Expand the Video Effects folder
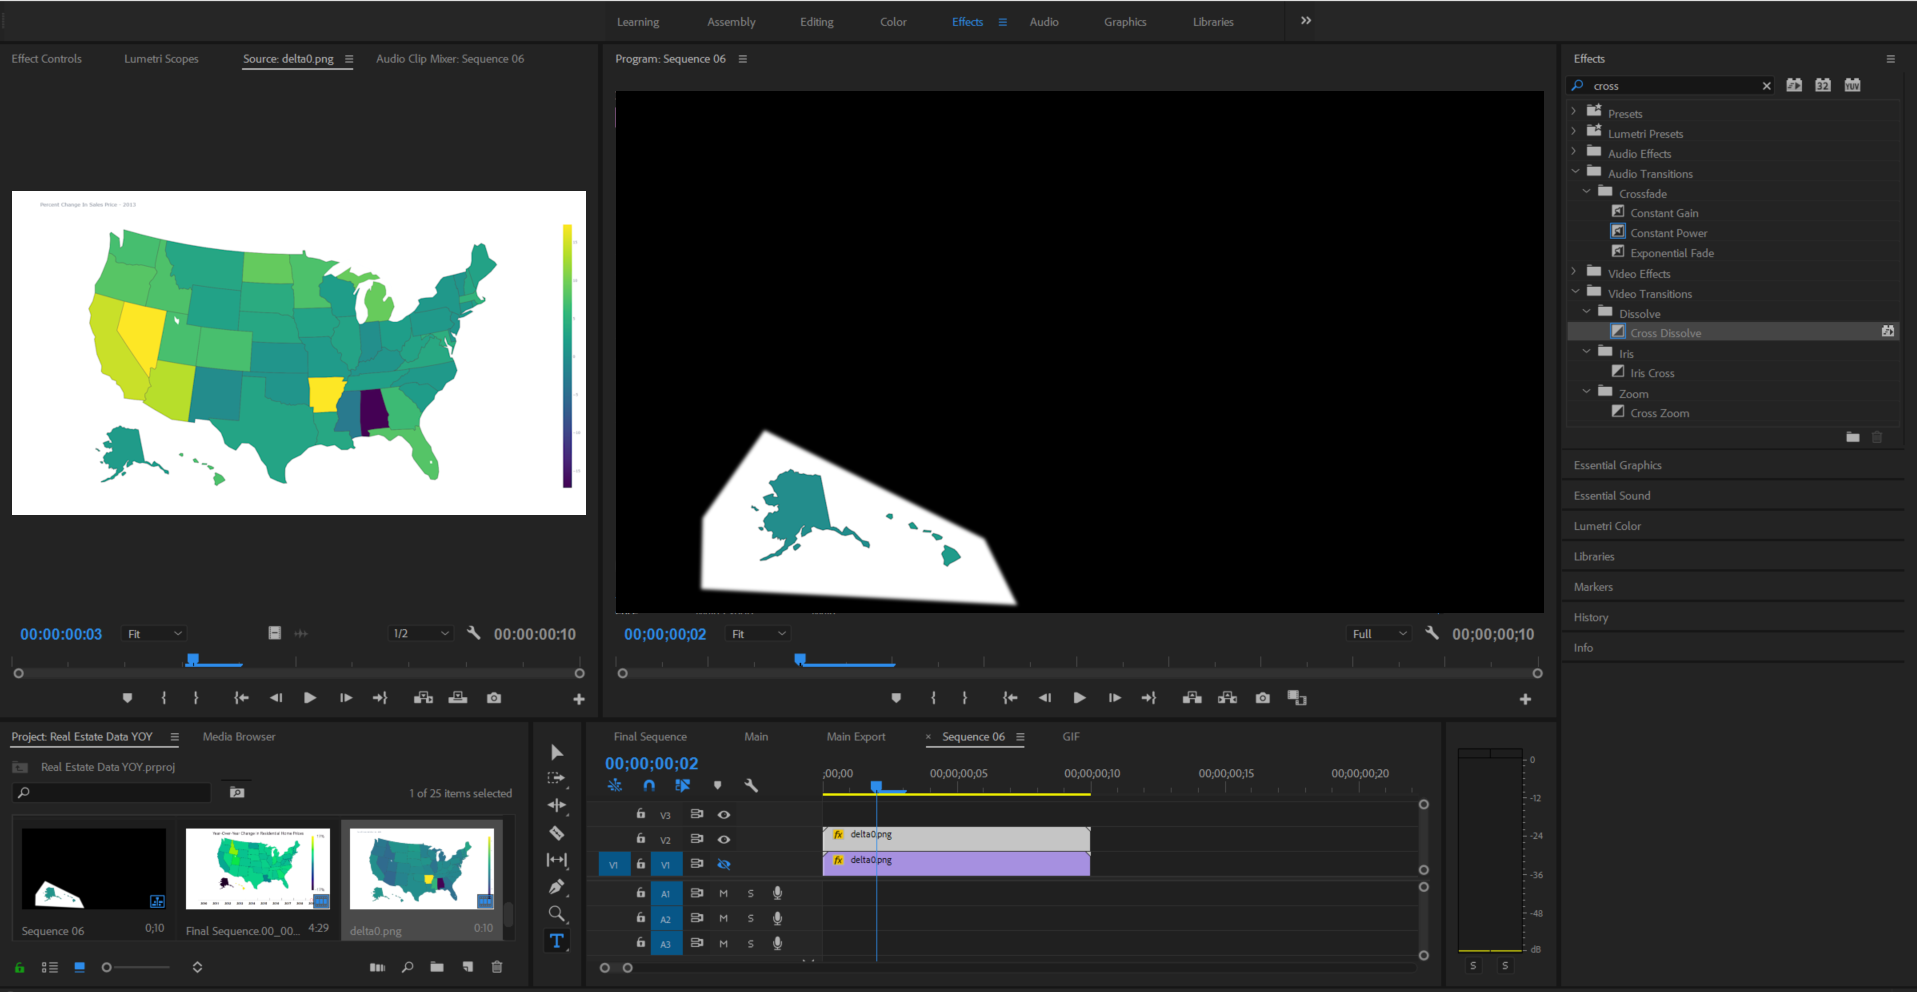Screen dimensions: 1917x992 click(x=1574, y=273)
